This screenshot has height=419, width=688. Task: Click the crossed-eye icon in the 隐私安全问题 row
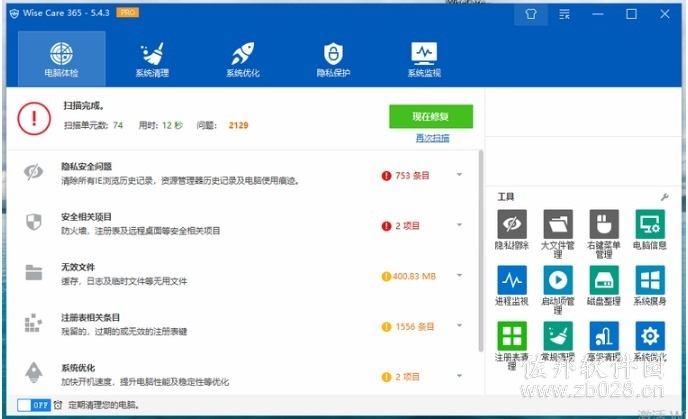tap(33, 172)
